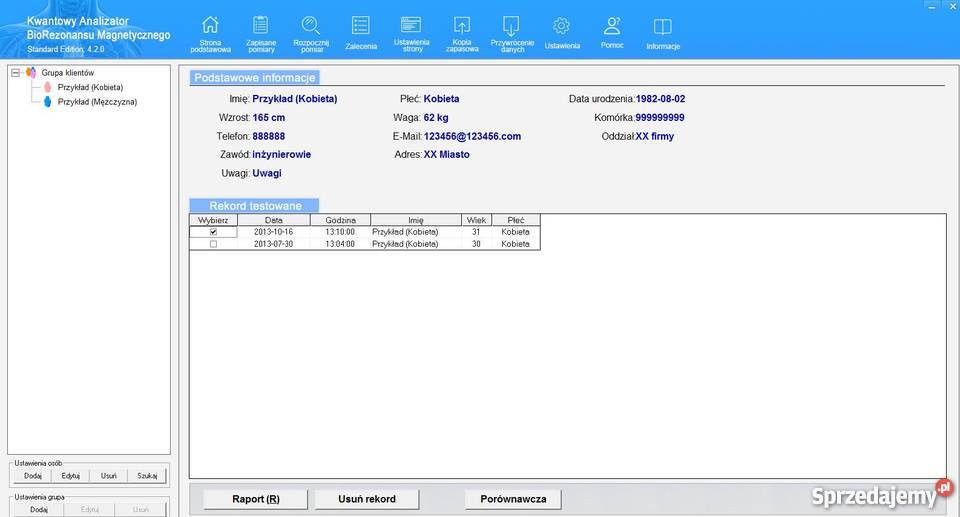Minimize the analyzer window
The height and width of the screenshot is (517, 960).
click(x=931, y=6)
